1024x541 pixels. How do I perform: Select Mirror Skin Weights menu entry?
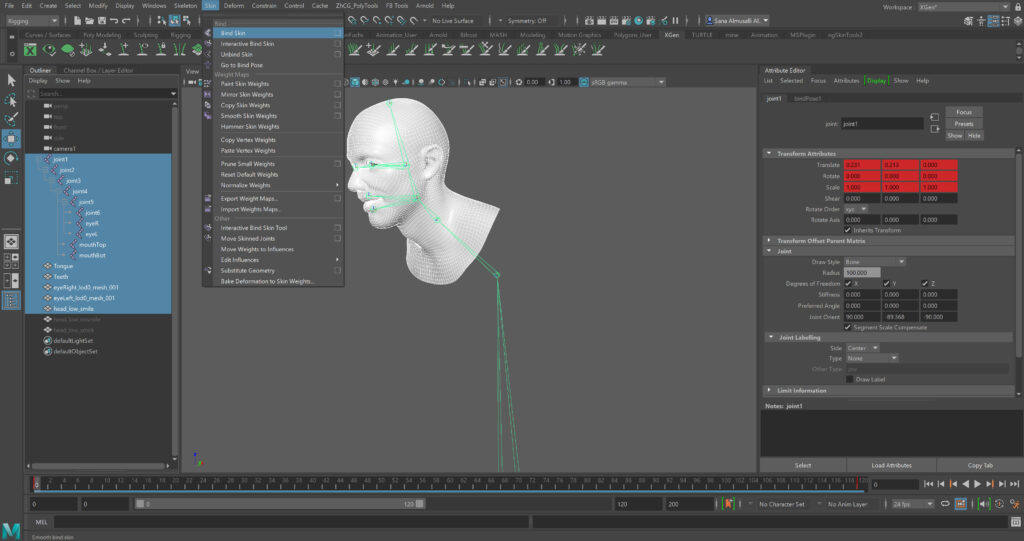click(246, 95)
